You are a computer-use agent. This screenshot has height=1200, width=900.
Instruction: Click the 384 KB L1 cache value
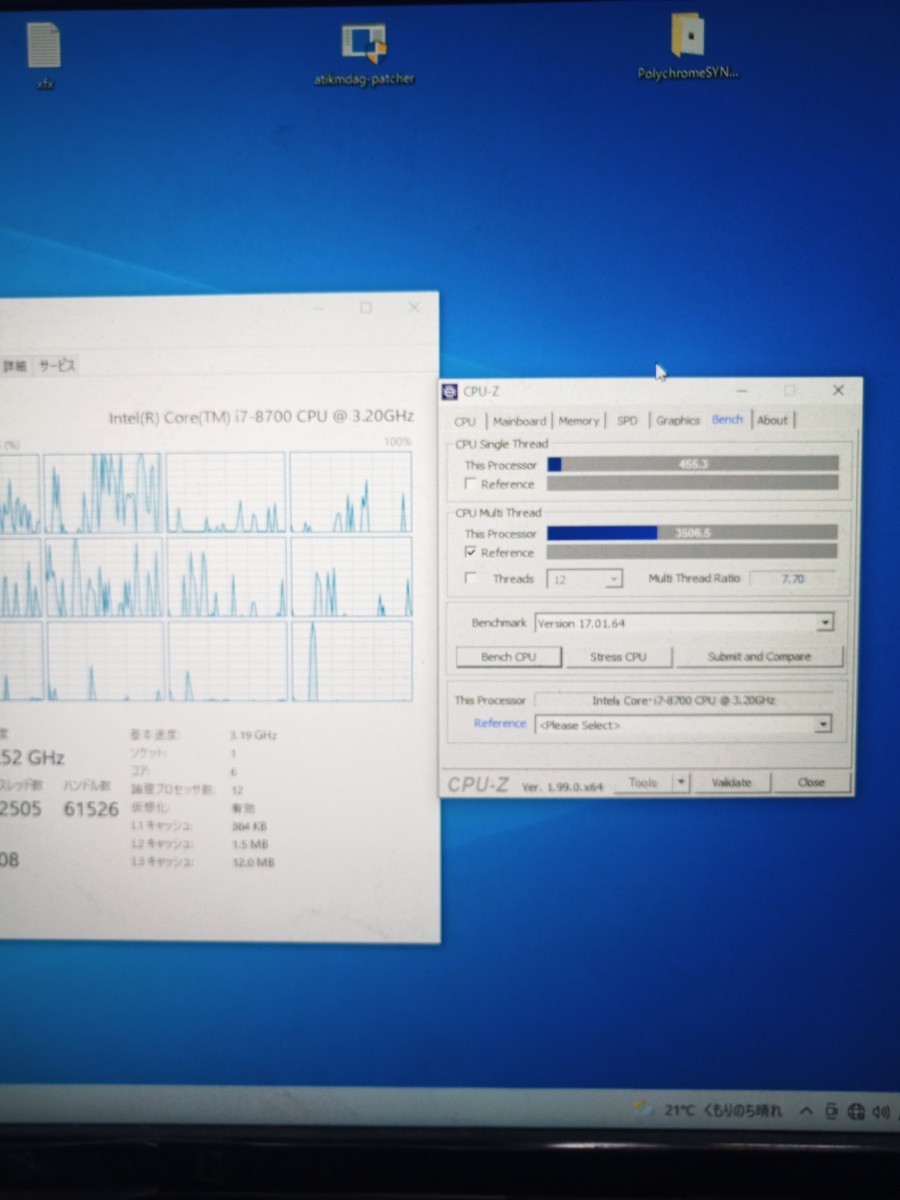coord(248,826)
